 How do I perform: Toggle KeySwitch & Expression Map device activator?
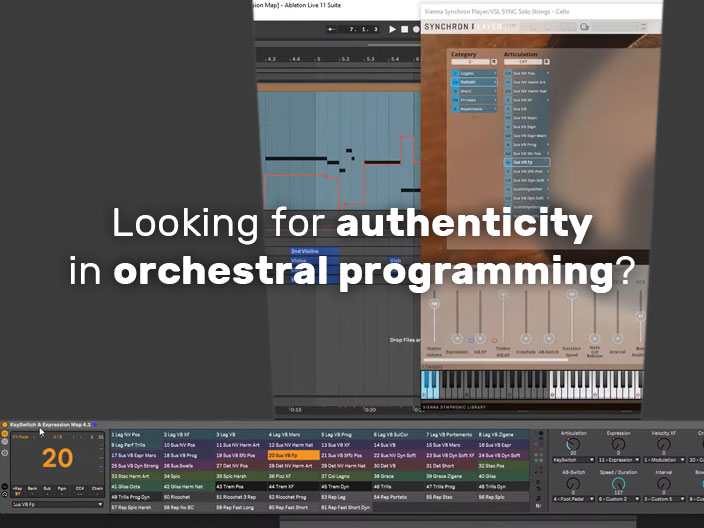click(x=4, y=424)
